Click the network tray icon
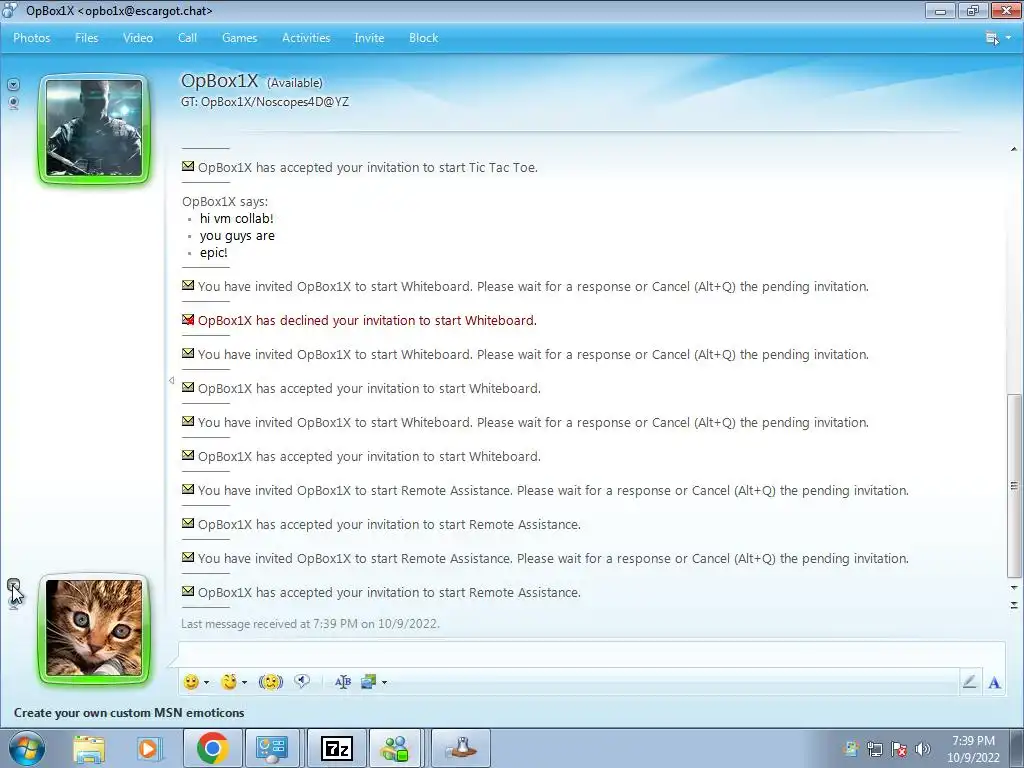Viewport: 1024px width, 768px height. 874,749
